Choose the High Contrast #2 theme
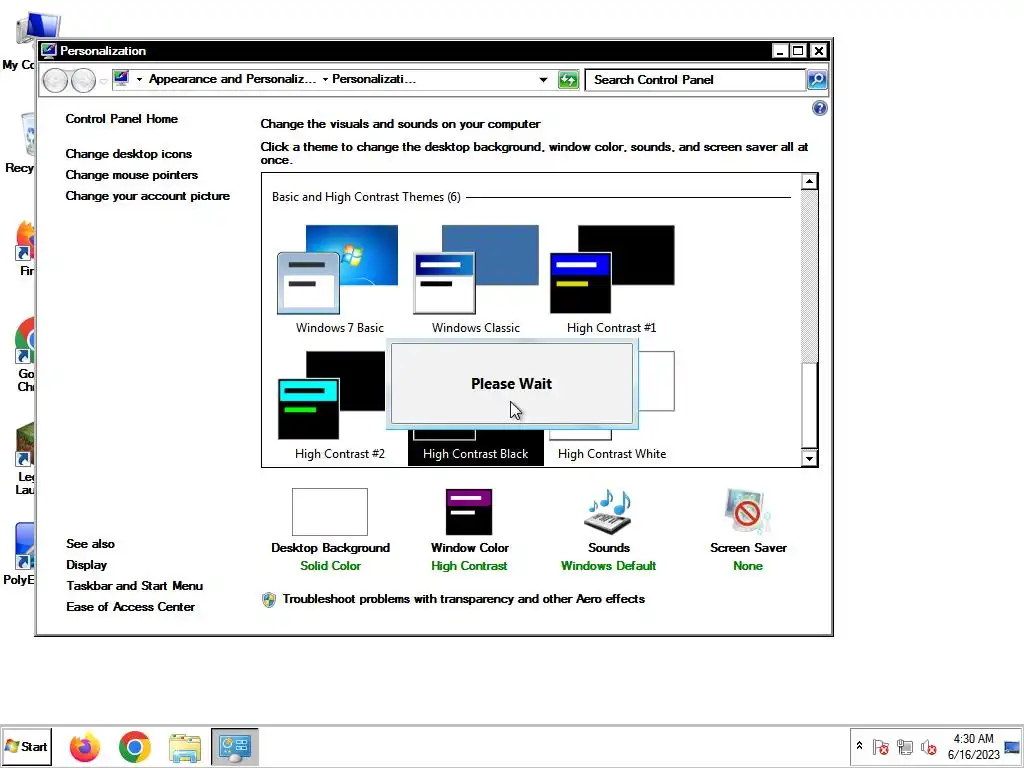1024x768 pixels. tap(332, 395)
